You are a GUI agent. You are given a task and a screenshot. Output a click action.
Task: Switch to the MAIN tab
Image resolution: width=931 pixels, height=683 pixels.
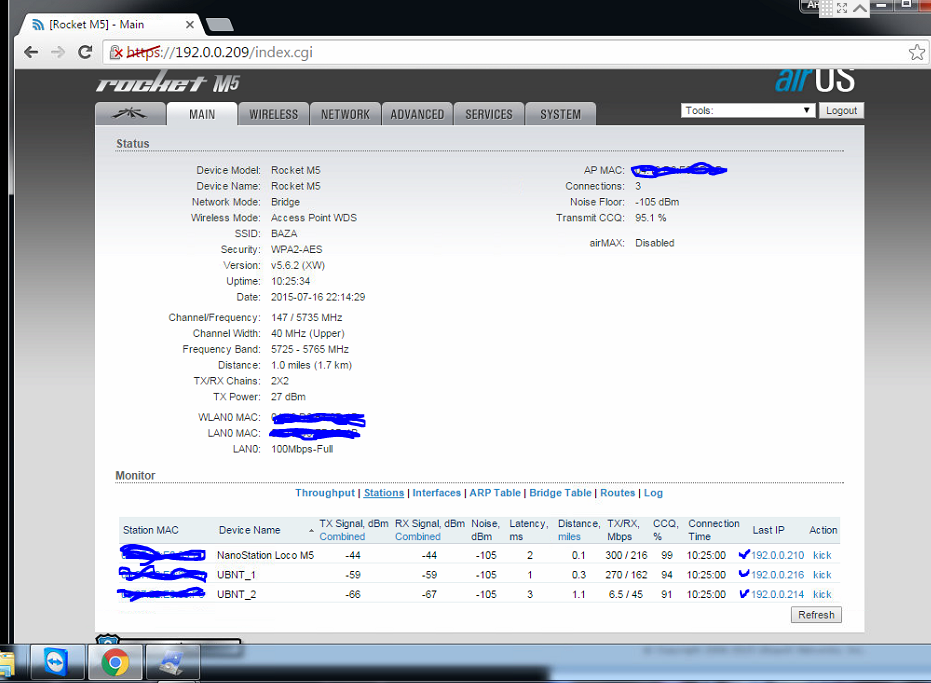click(202, 114)
